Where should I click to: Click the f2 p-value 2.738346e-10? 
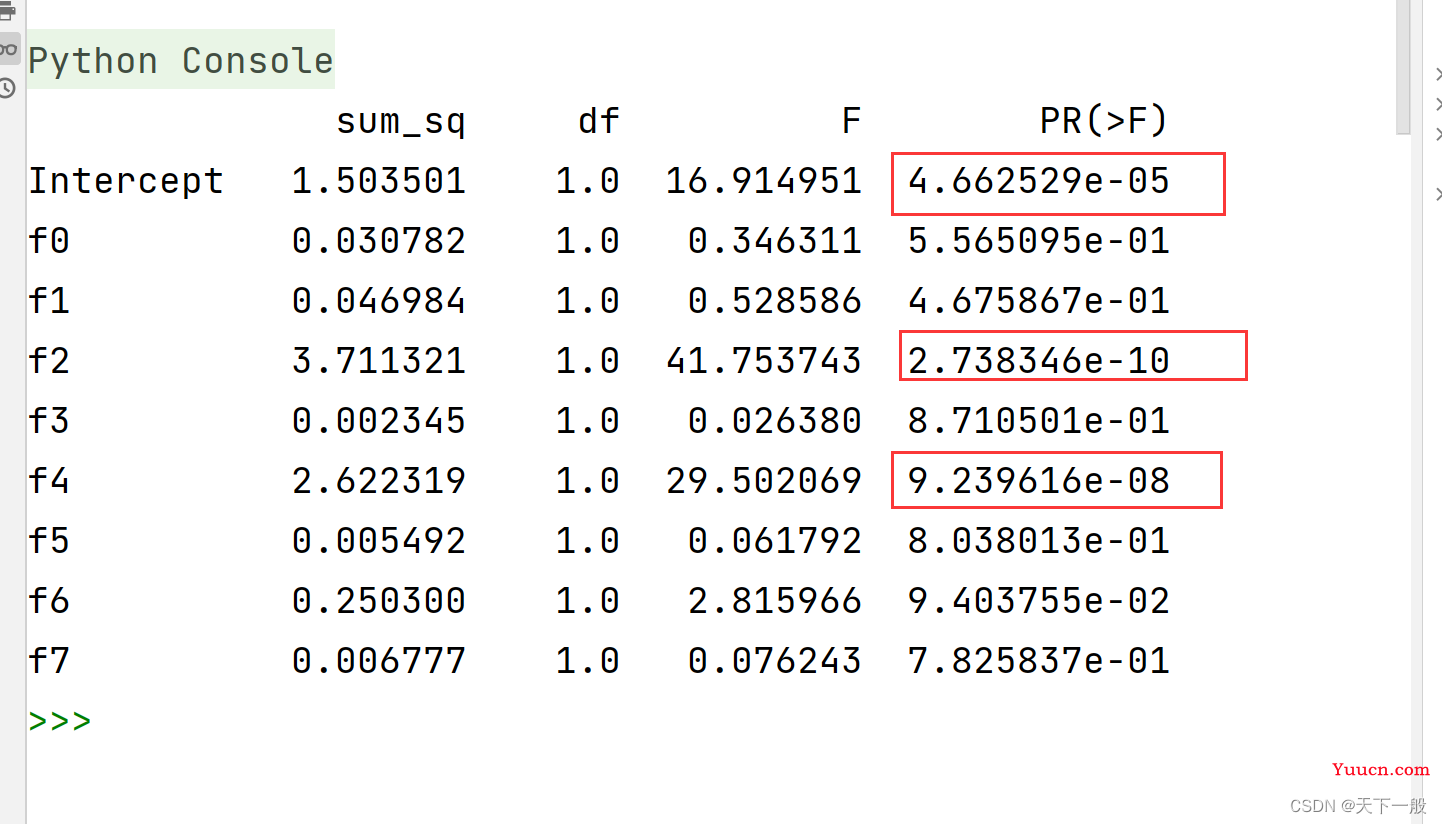pyautogui.click(x=1038, y=361)
